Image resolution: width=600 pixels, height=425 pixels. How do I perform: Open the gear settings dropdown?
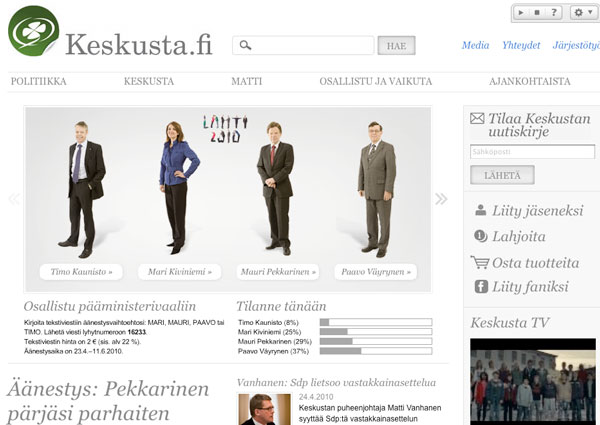tap(584, 12)
